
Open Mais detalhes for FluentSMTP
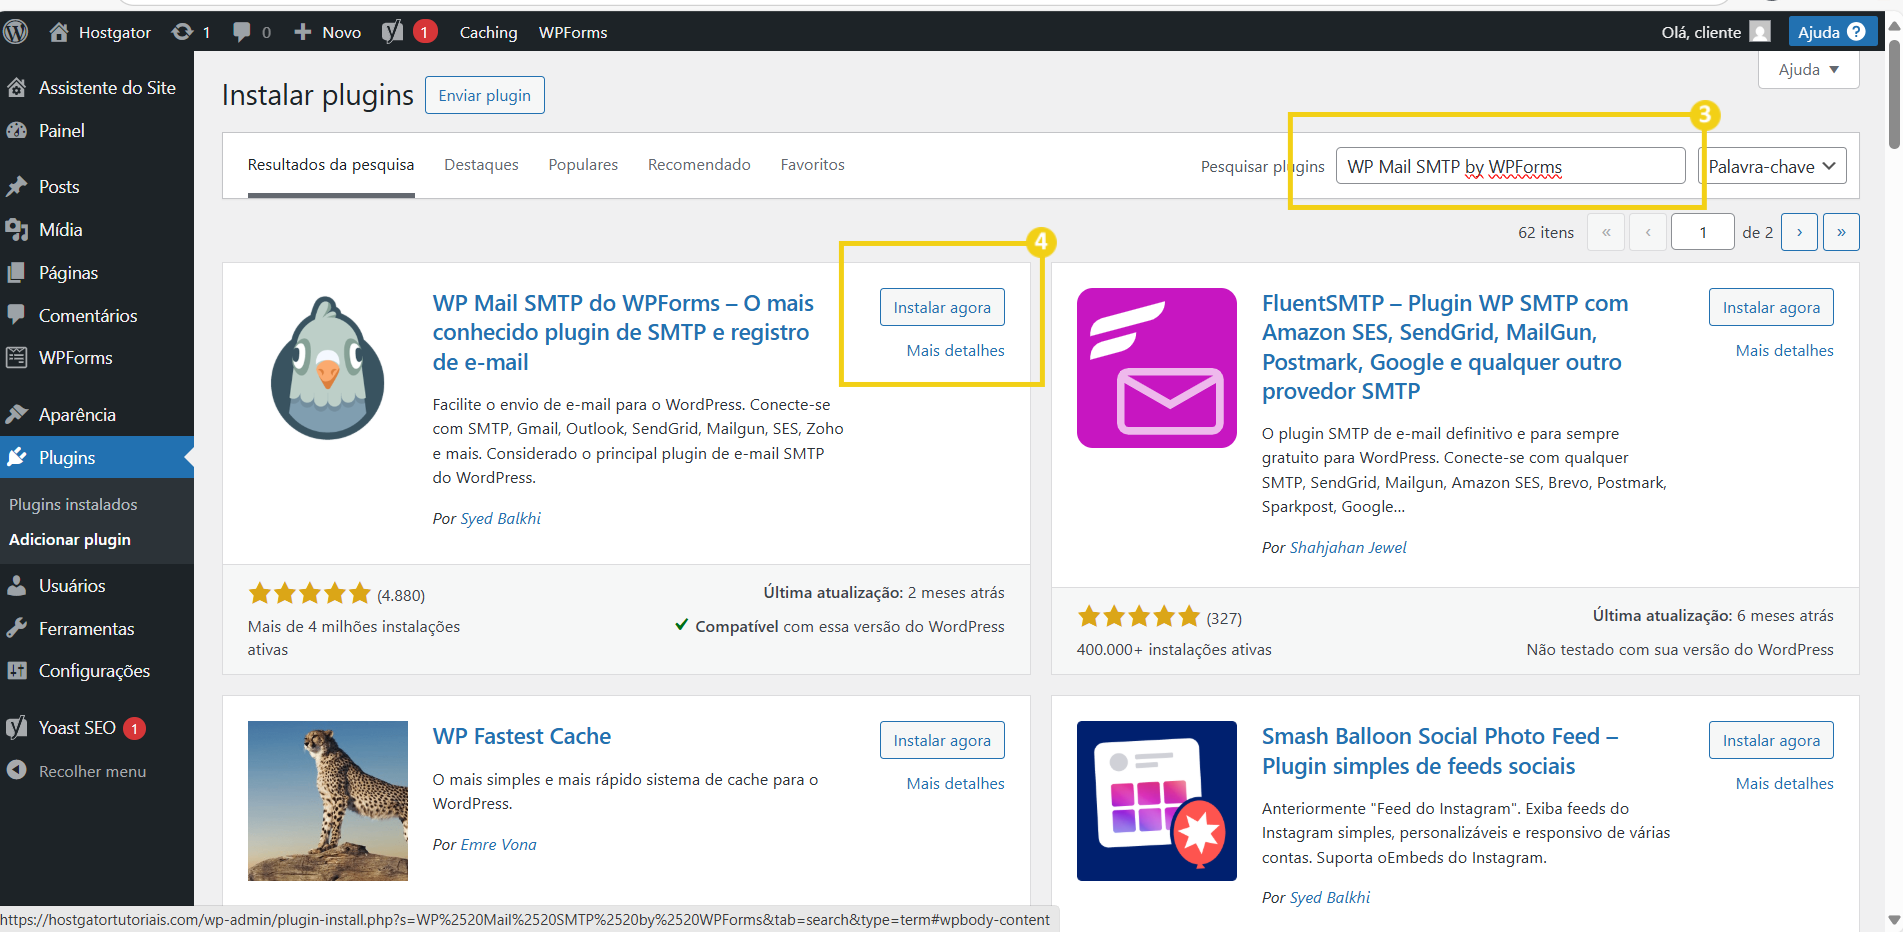pos(1784,351)
